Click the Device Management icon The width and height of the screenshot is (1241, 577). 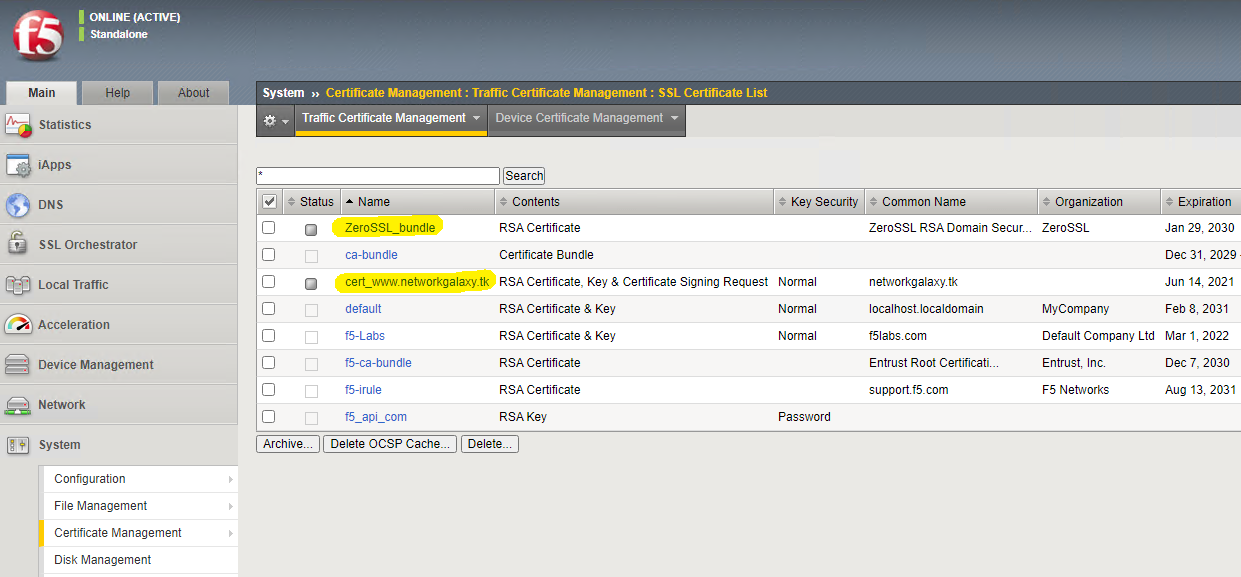coord(18,365)
